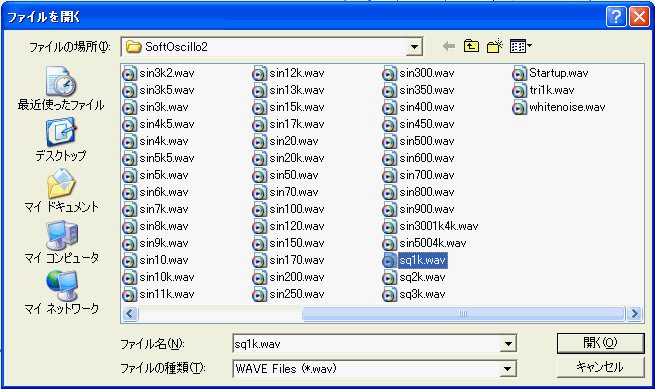The image size is (655, 389).
Task: Select the file sin3k5.wav
Action: click(x=159, y=90)
